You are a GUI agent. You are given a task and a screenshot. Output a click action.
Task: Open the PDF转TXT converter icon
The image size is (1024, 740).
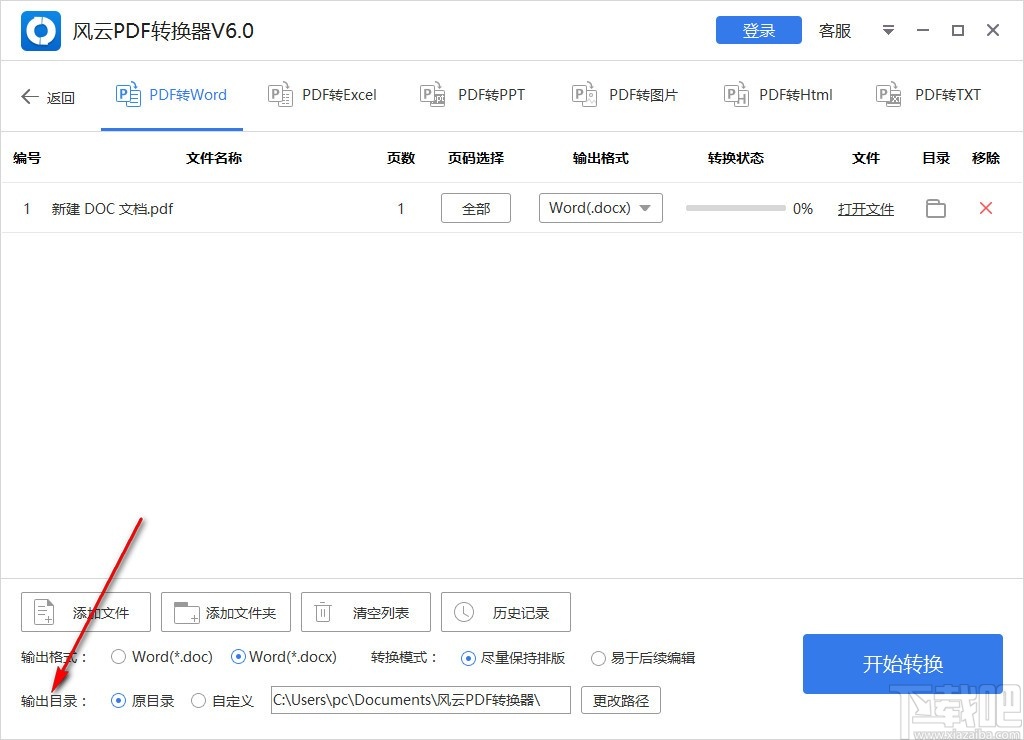click(887, 94)
